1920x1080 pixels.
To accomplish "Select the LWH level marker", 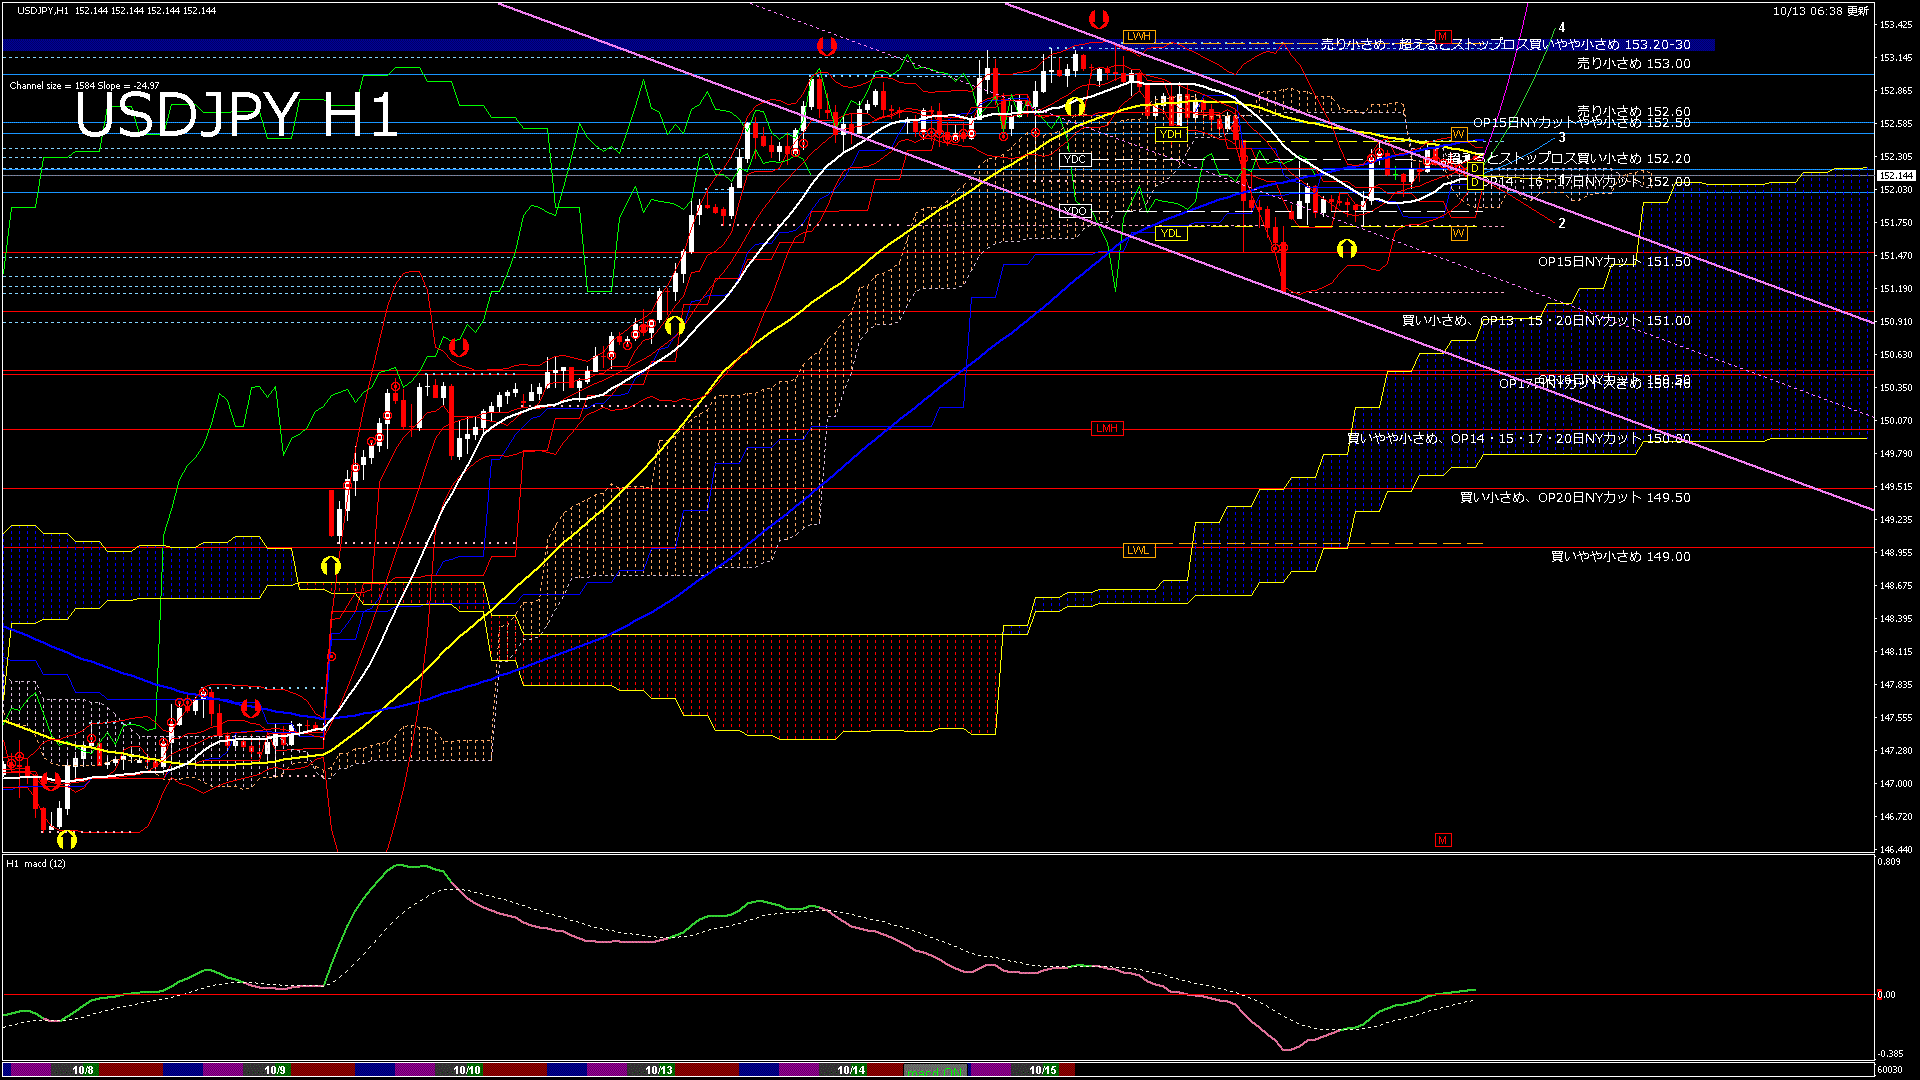I will (1139, 36).
